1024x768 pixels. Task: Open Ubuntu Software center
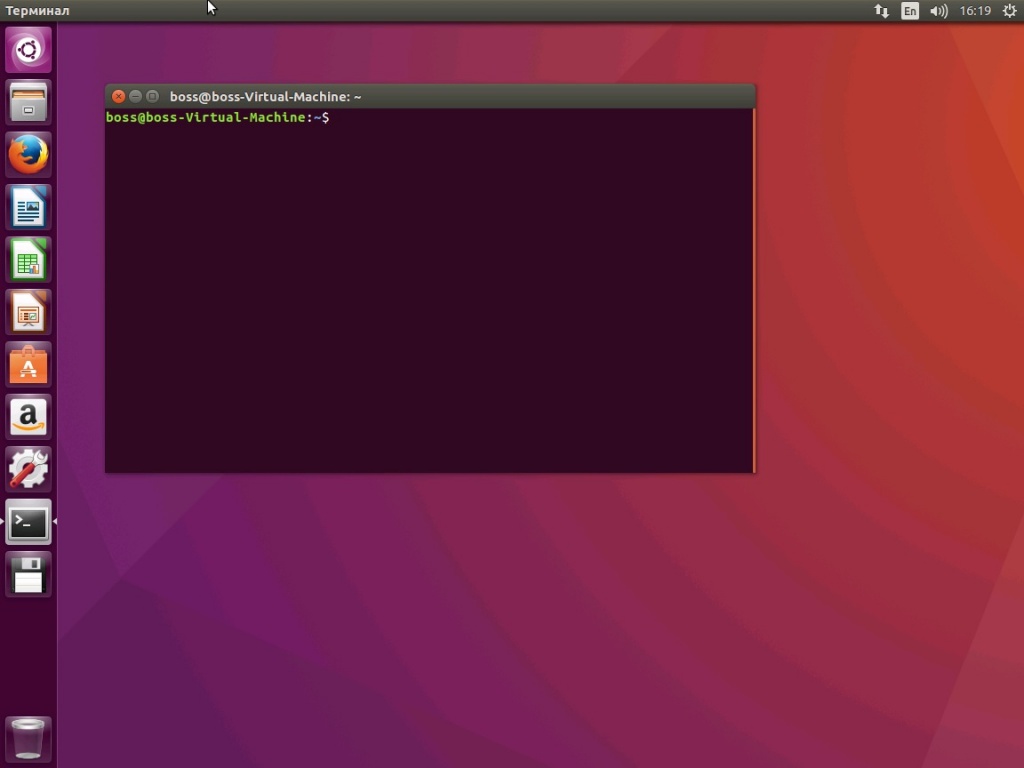[28, 366]
